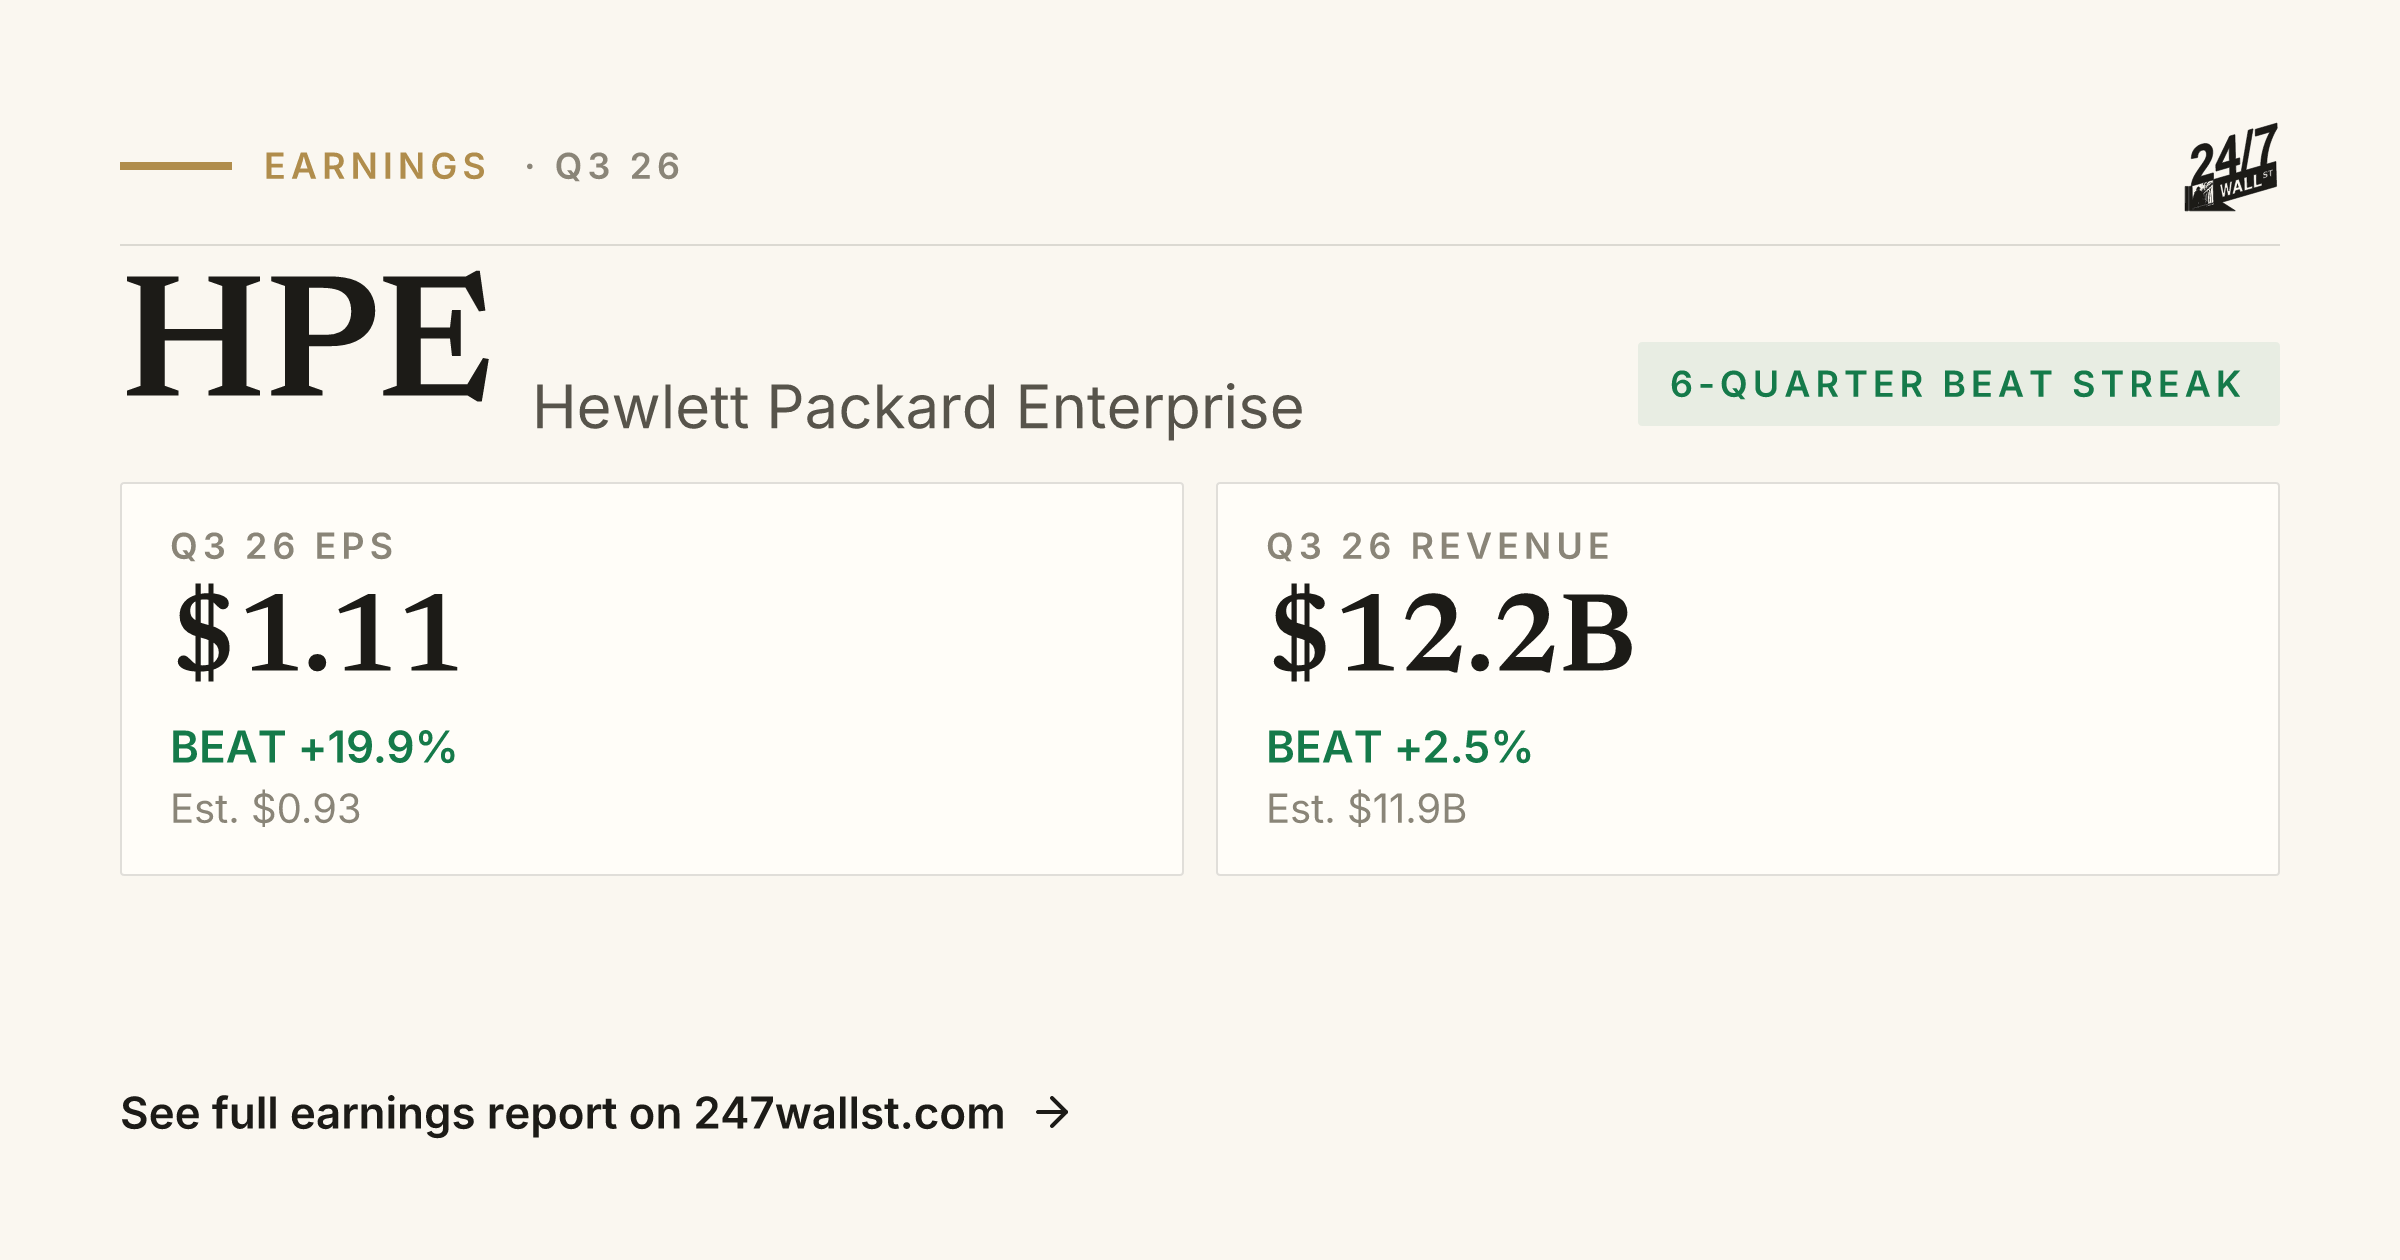The height and width of the screenshot is (1260, 2400).
Task: Click the Est. $0.93 EPS estimate
Action: (x=265, y=808)
